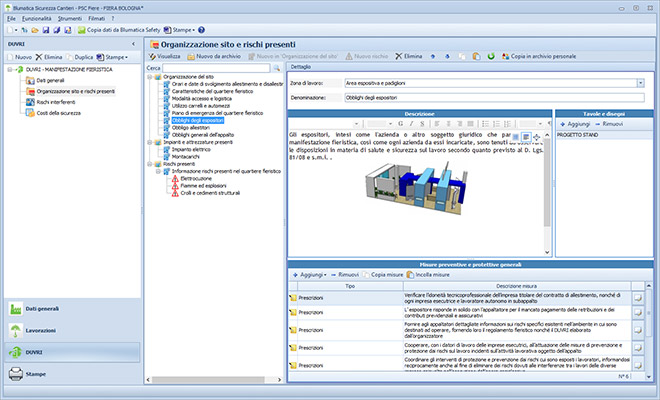
Task: Open the Funzionalità menu
Action: coord(35,19)
